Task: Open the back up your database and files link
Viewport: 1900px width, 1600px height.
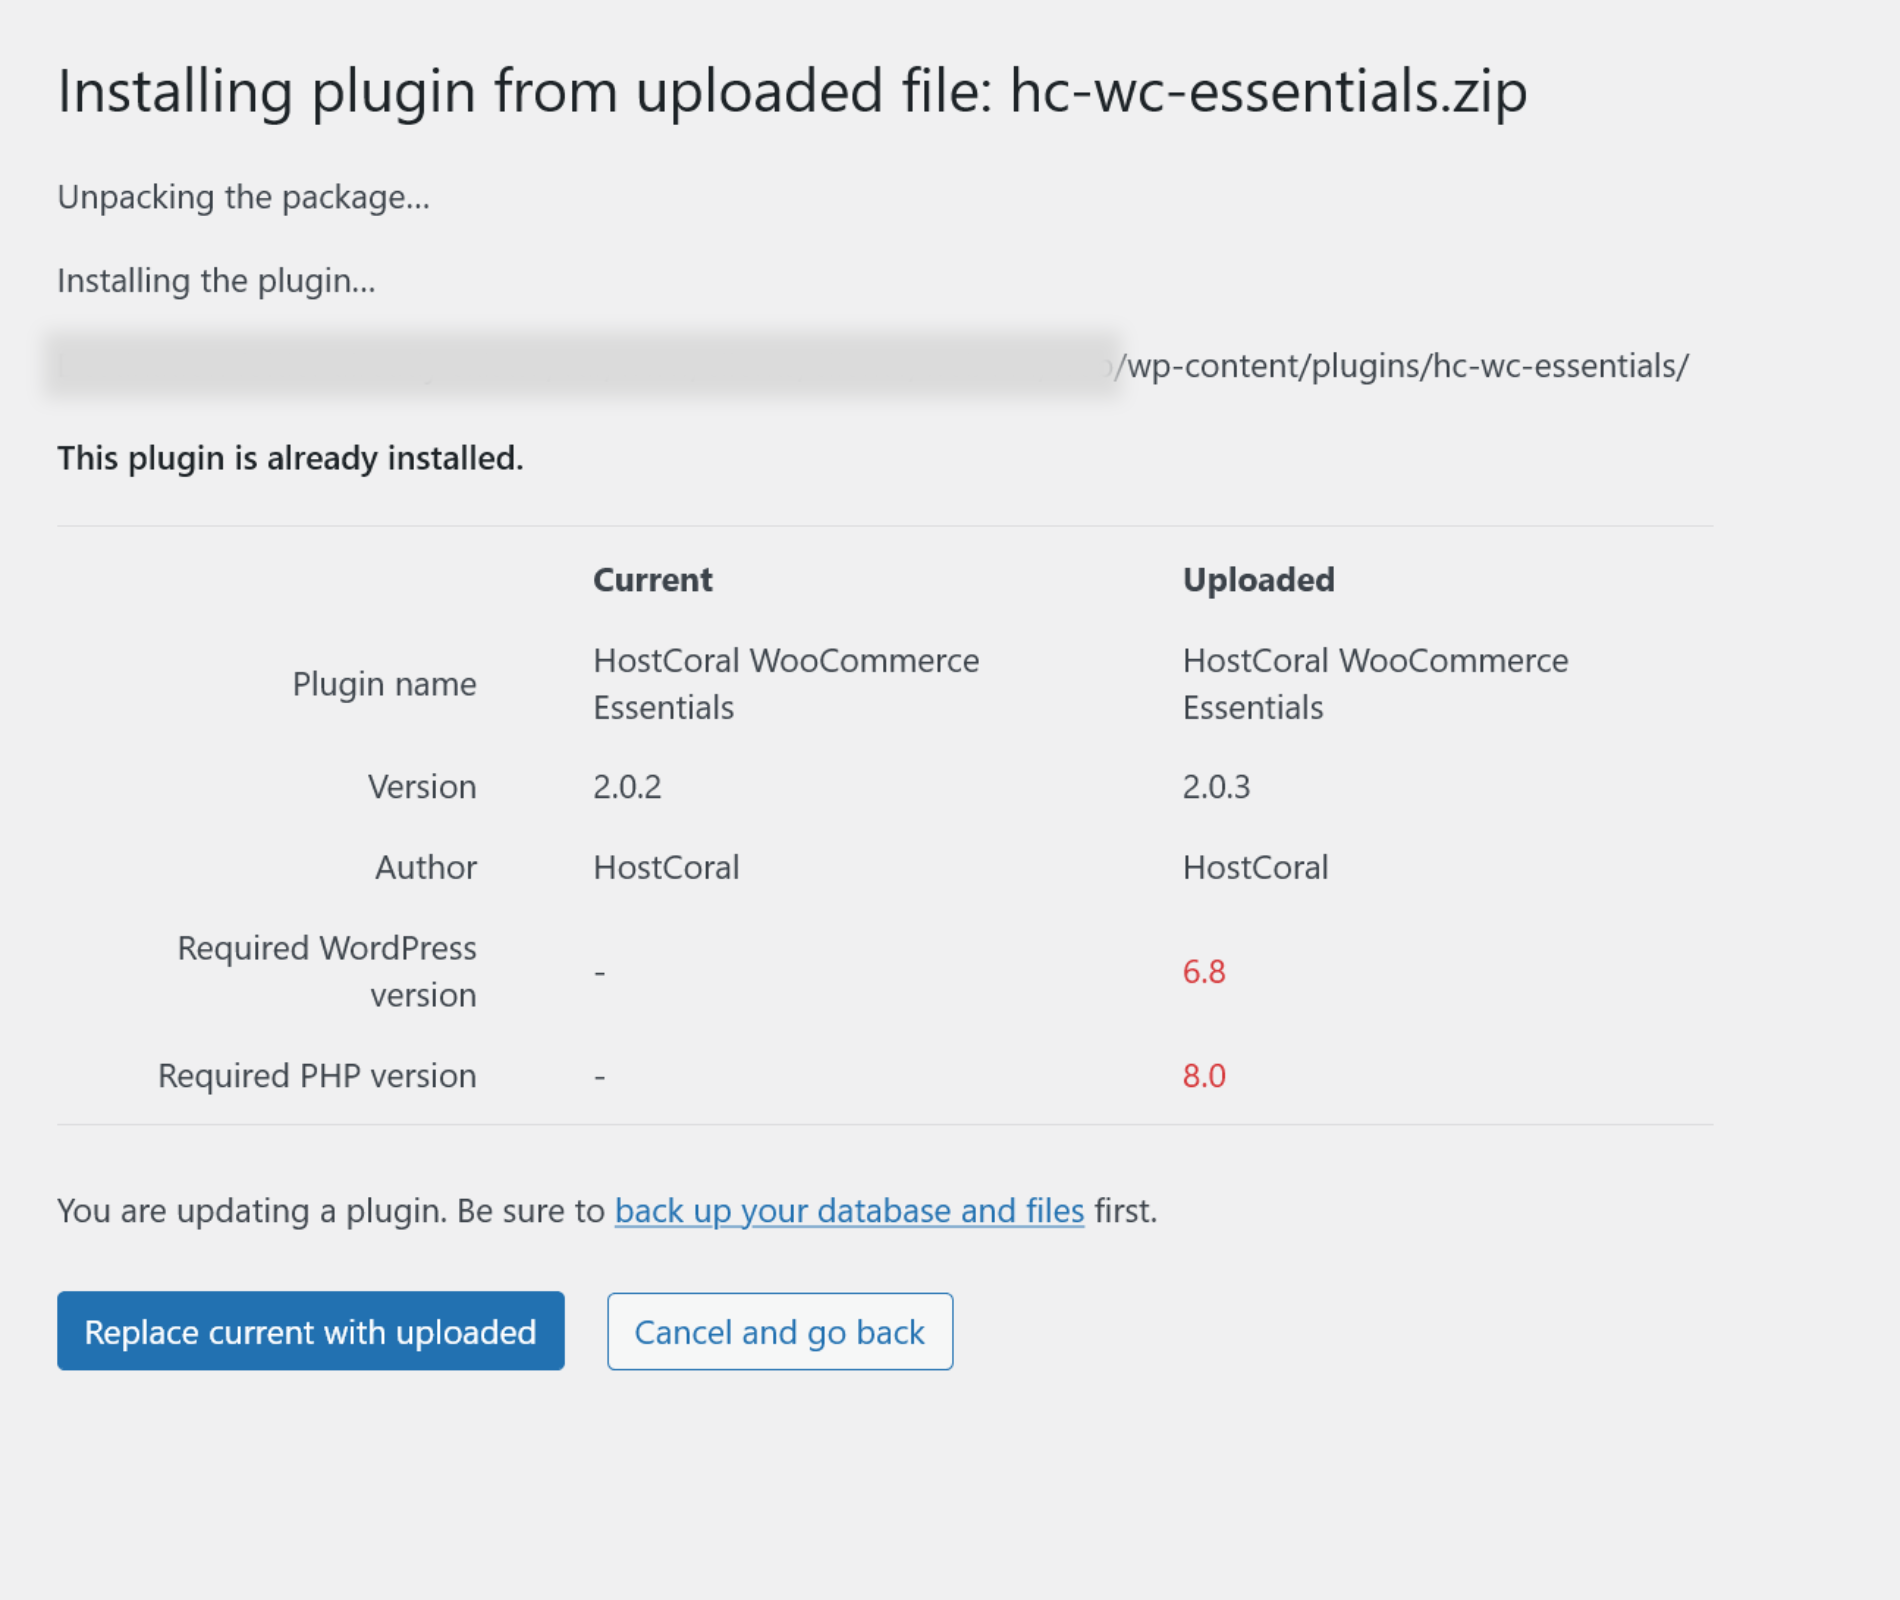Action: click(x=849, y=1211)
